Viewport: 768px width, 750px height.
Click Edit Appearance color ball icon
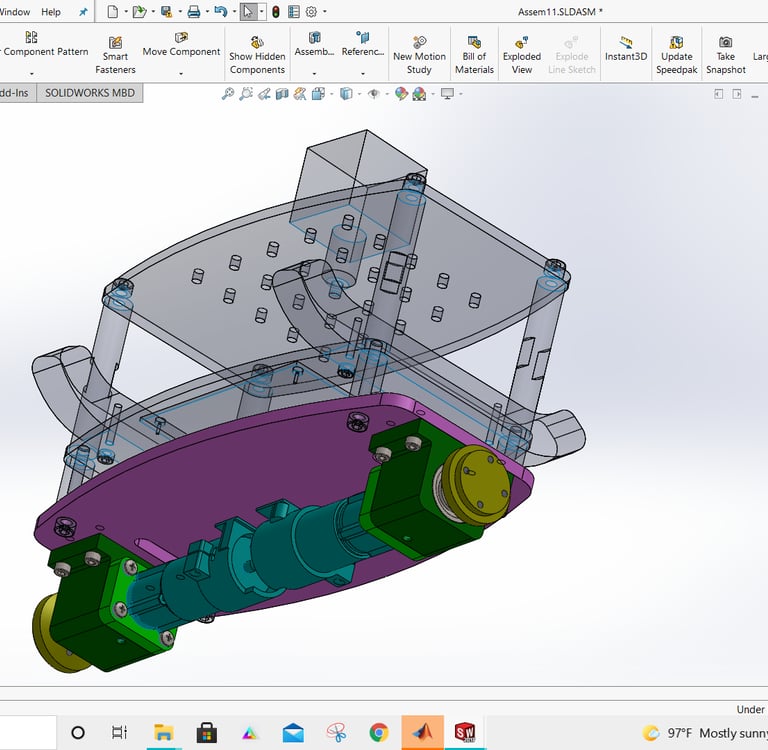pyautogui.click(x=401, y=94)
